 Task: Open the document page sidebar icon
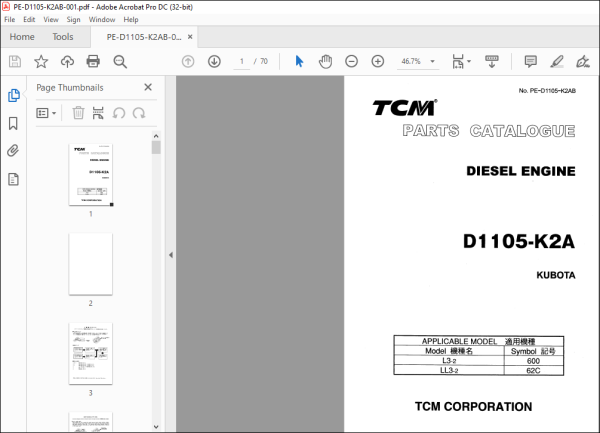(13, 179)
